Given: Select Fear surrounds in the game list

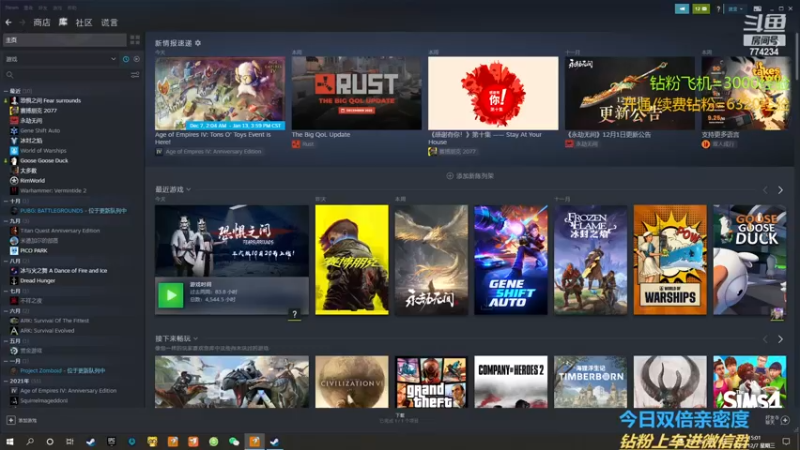Looking at the screenshot, I should 50,101.
